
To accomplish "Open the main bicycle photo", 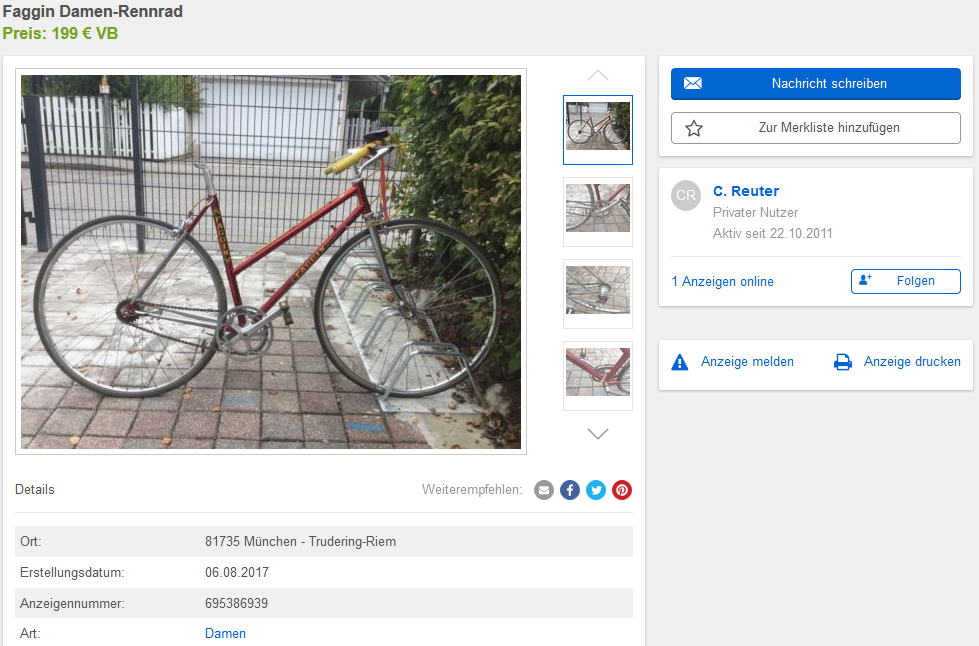I will tap(271, 262).
